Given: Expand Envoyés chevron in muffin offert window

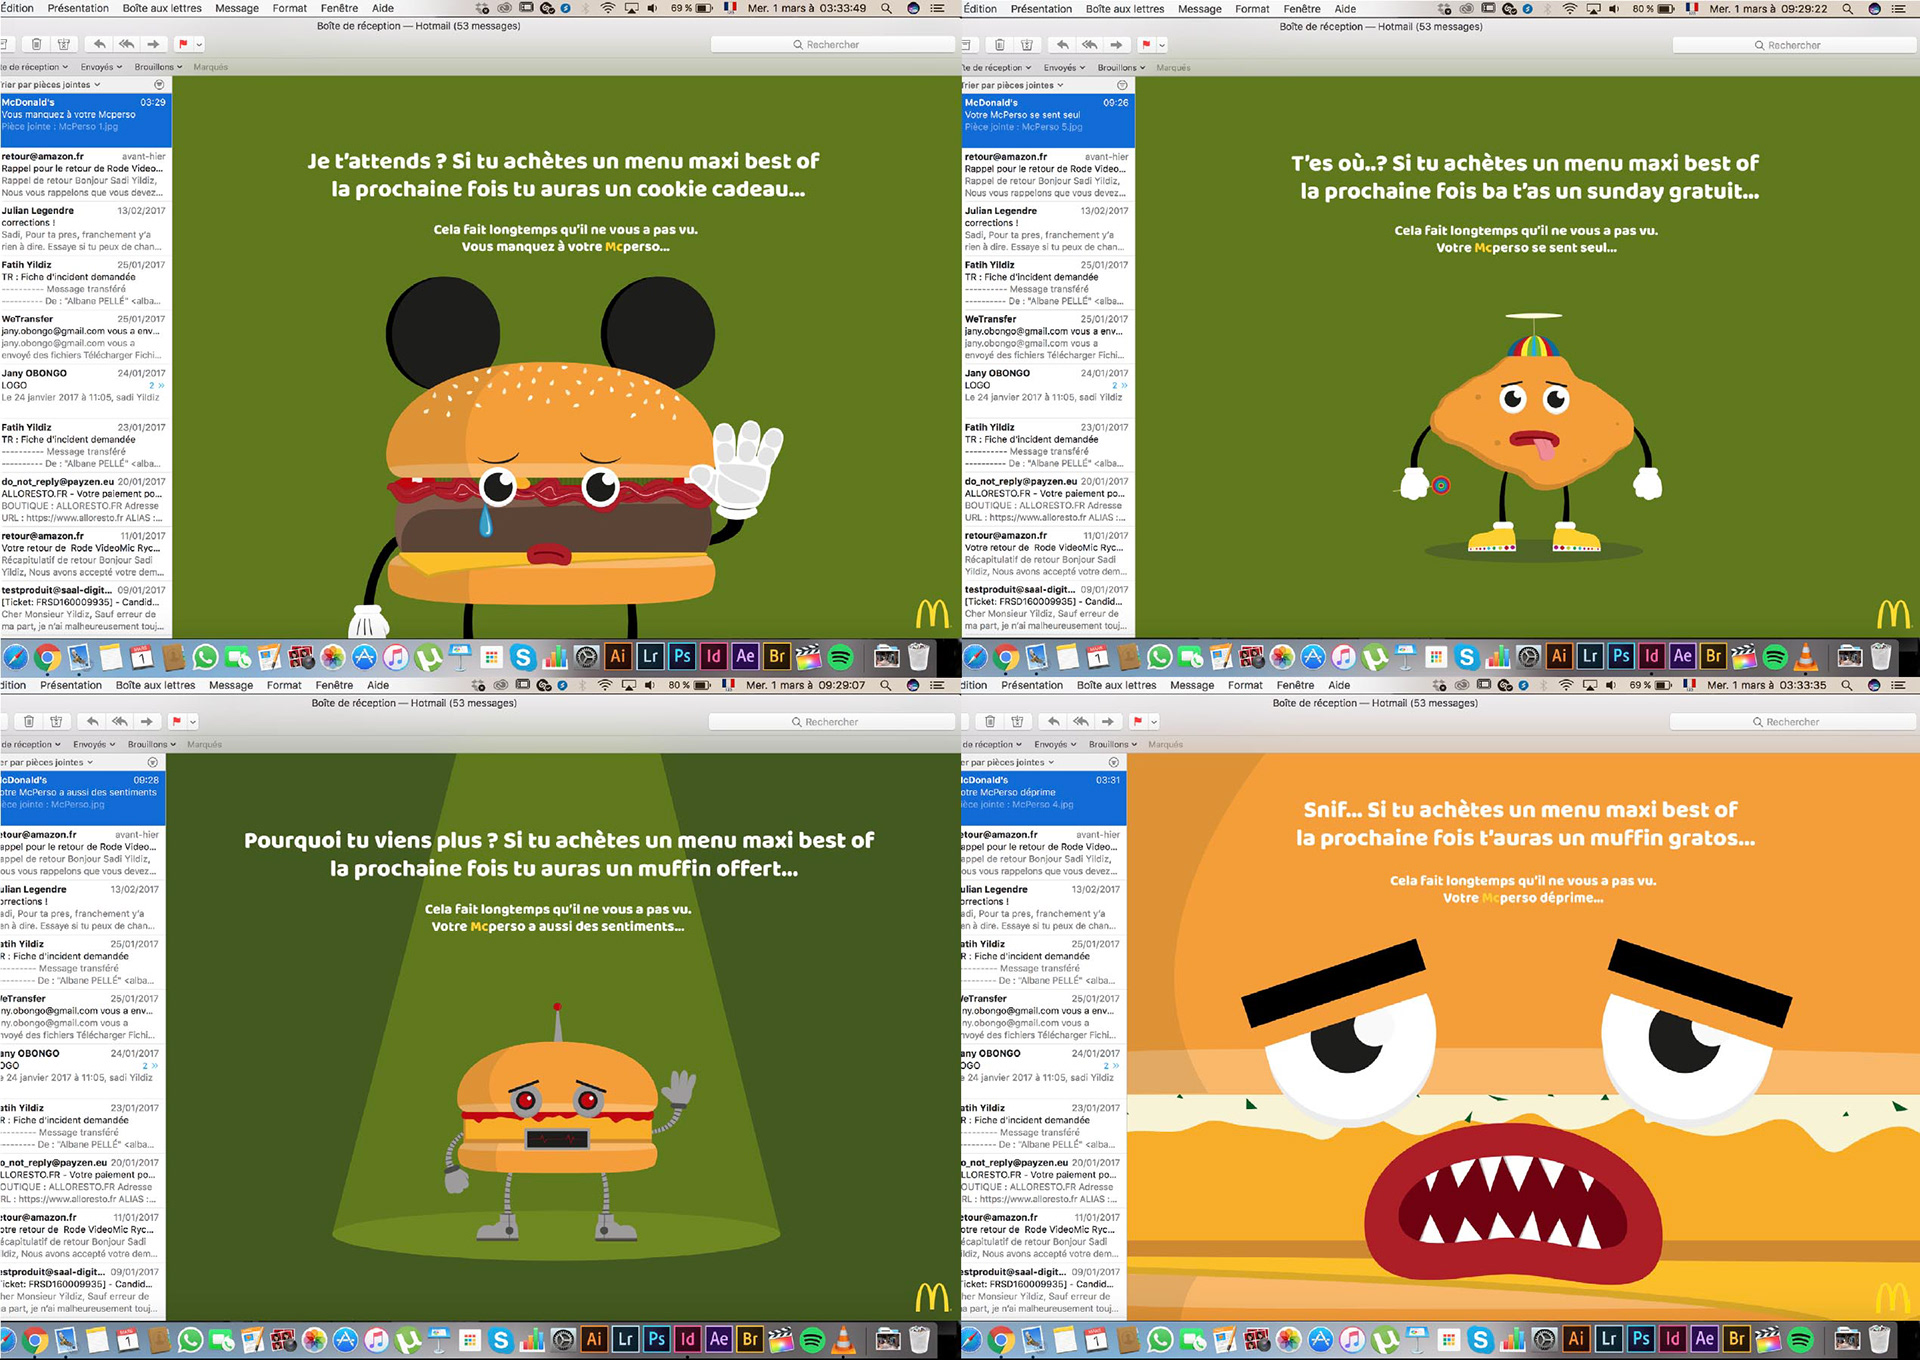Looking at the screenshot, I should click(x=112, y=744).
